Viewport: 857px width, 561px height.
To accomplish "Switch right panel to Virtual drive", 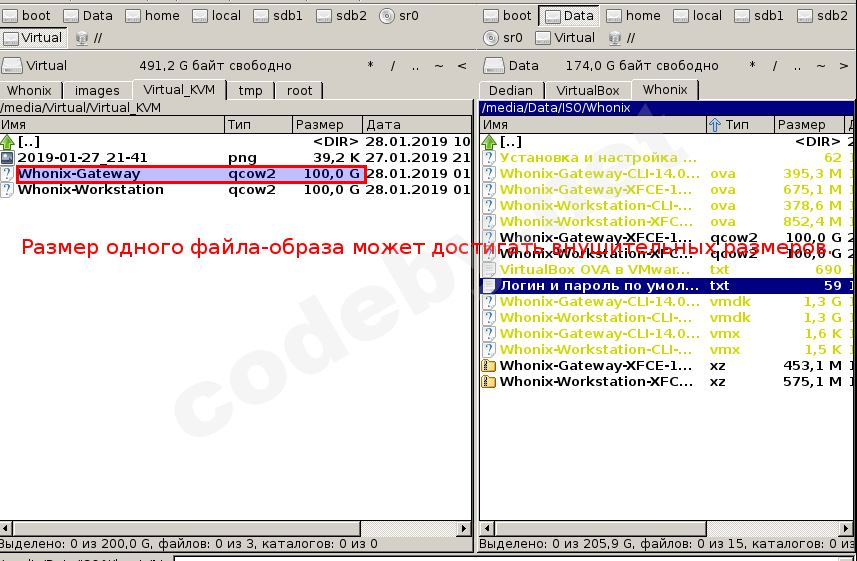I will pyautogui.click(x=565, y=38).
